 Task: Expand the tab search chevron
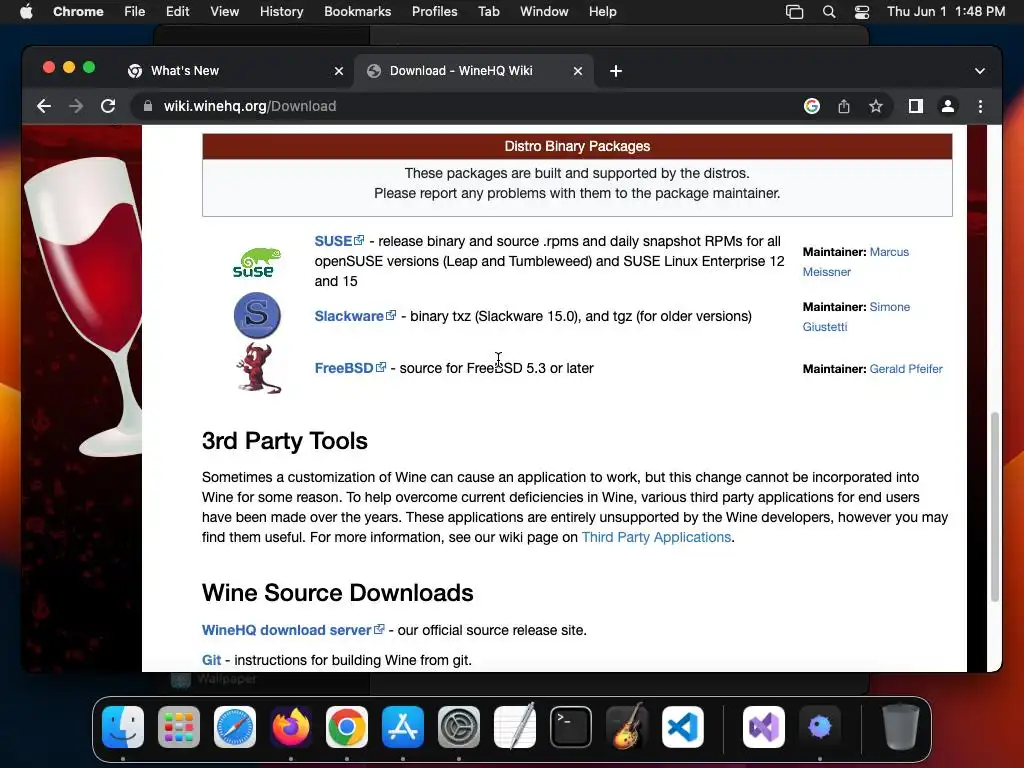(x=980, y=71)
